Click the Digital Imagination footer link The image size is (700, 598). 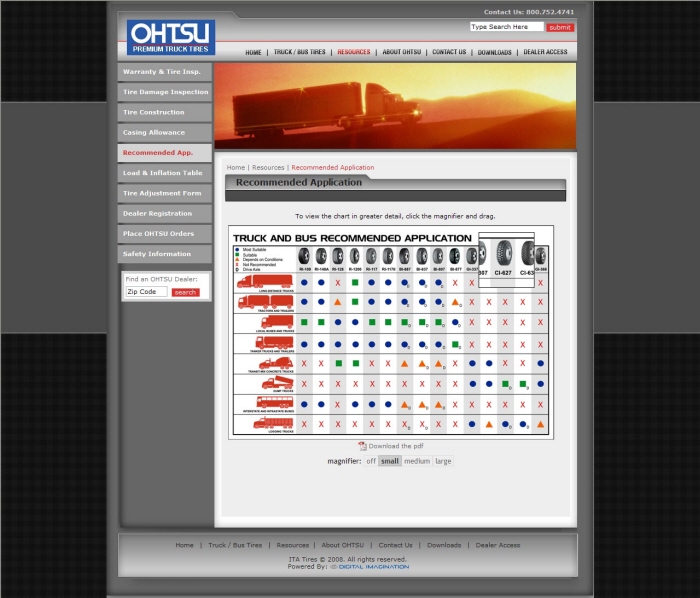(x=370, y=567)
